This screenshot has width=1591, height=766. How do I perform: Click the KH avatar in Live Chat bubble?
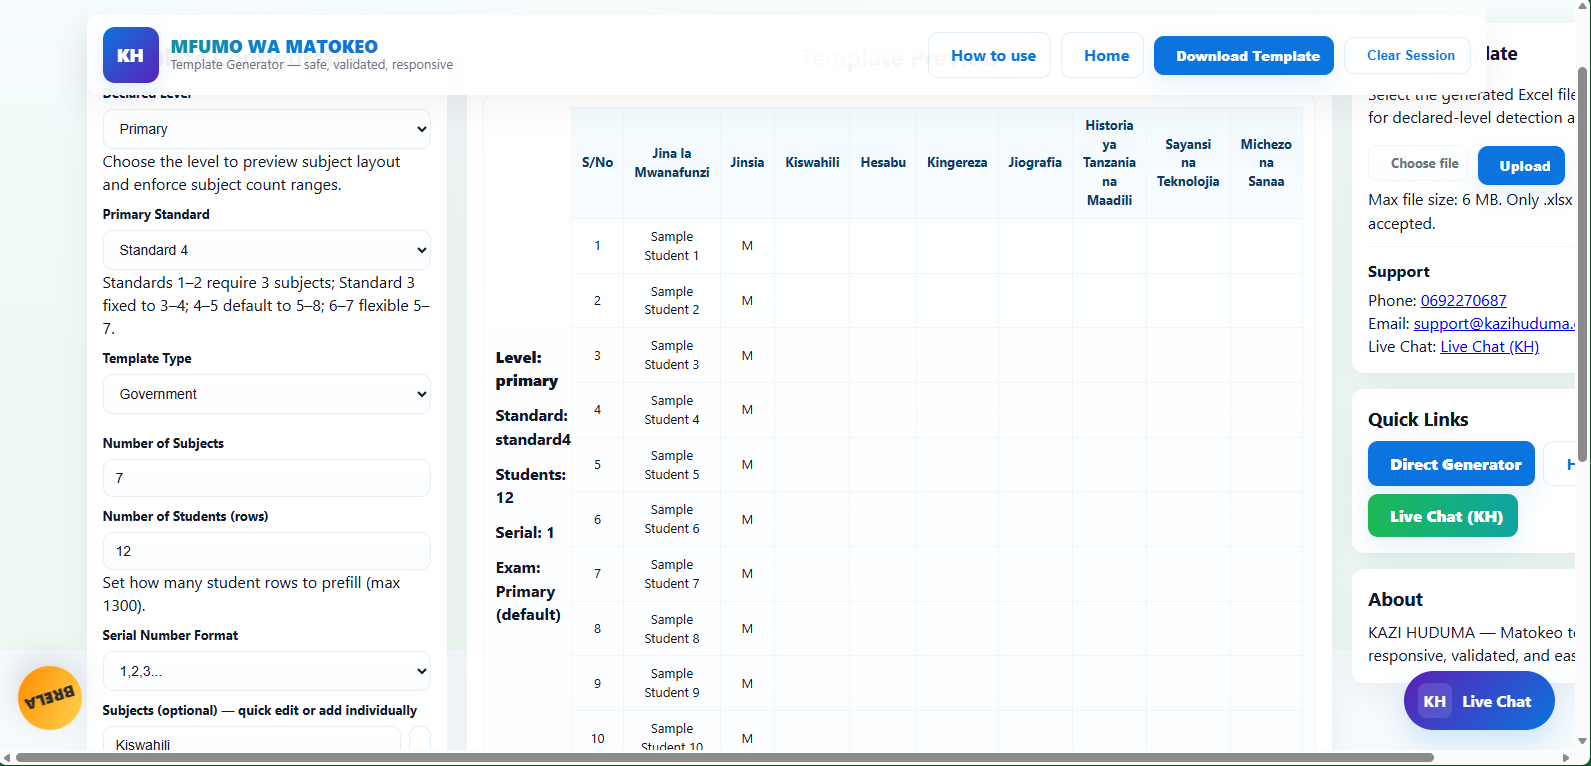click(1435, 701)
